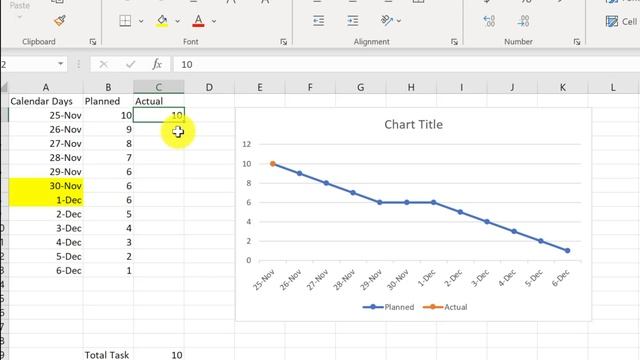This screenshot has width=640, height=360.
Task: Open the Font group dialog launcher
Action: click(x=284, y=42)
